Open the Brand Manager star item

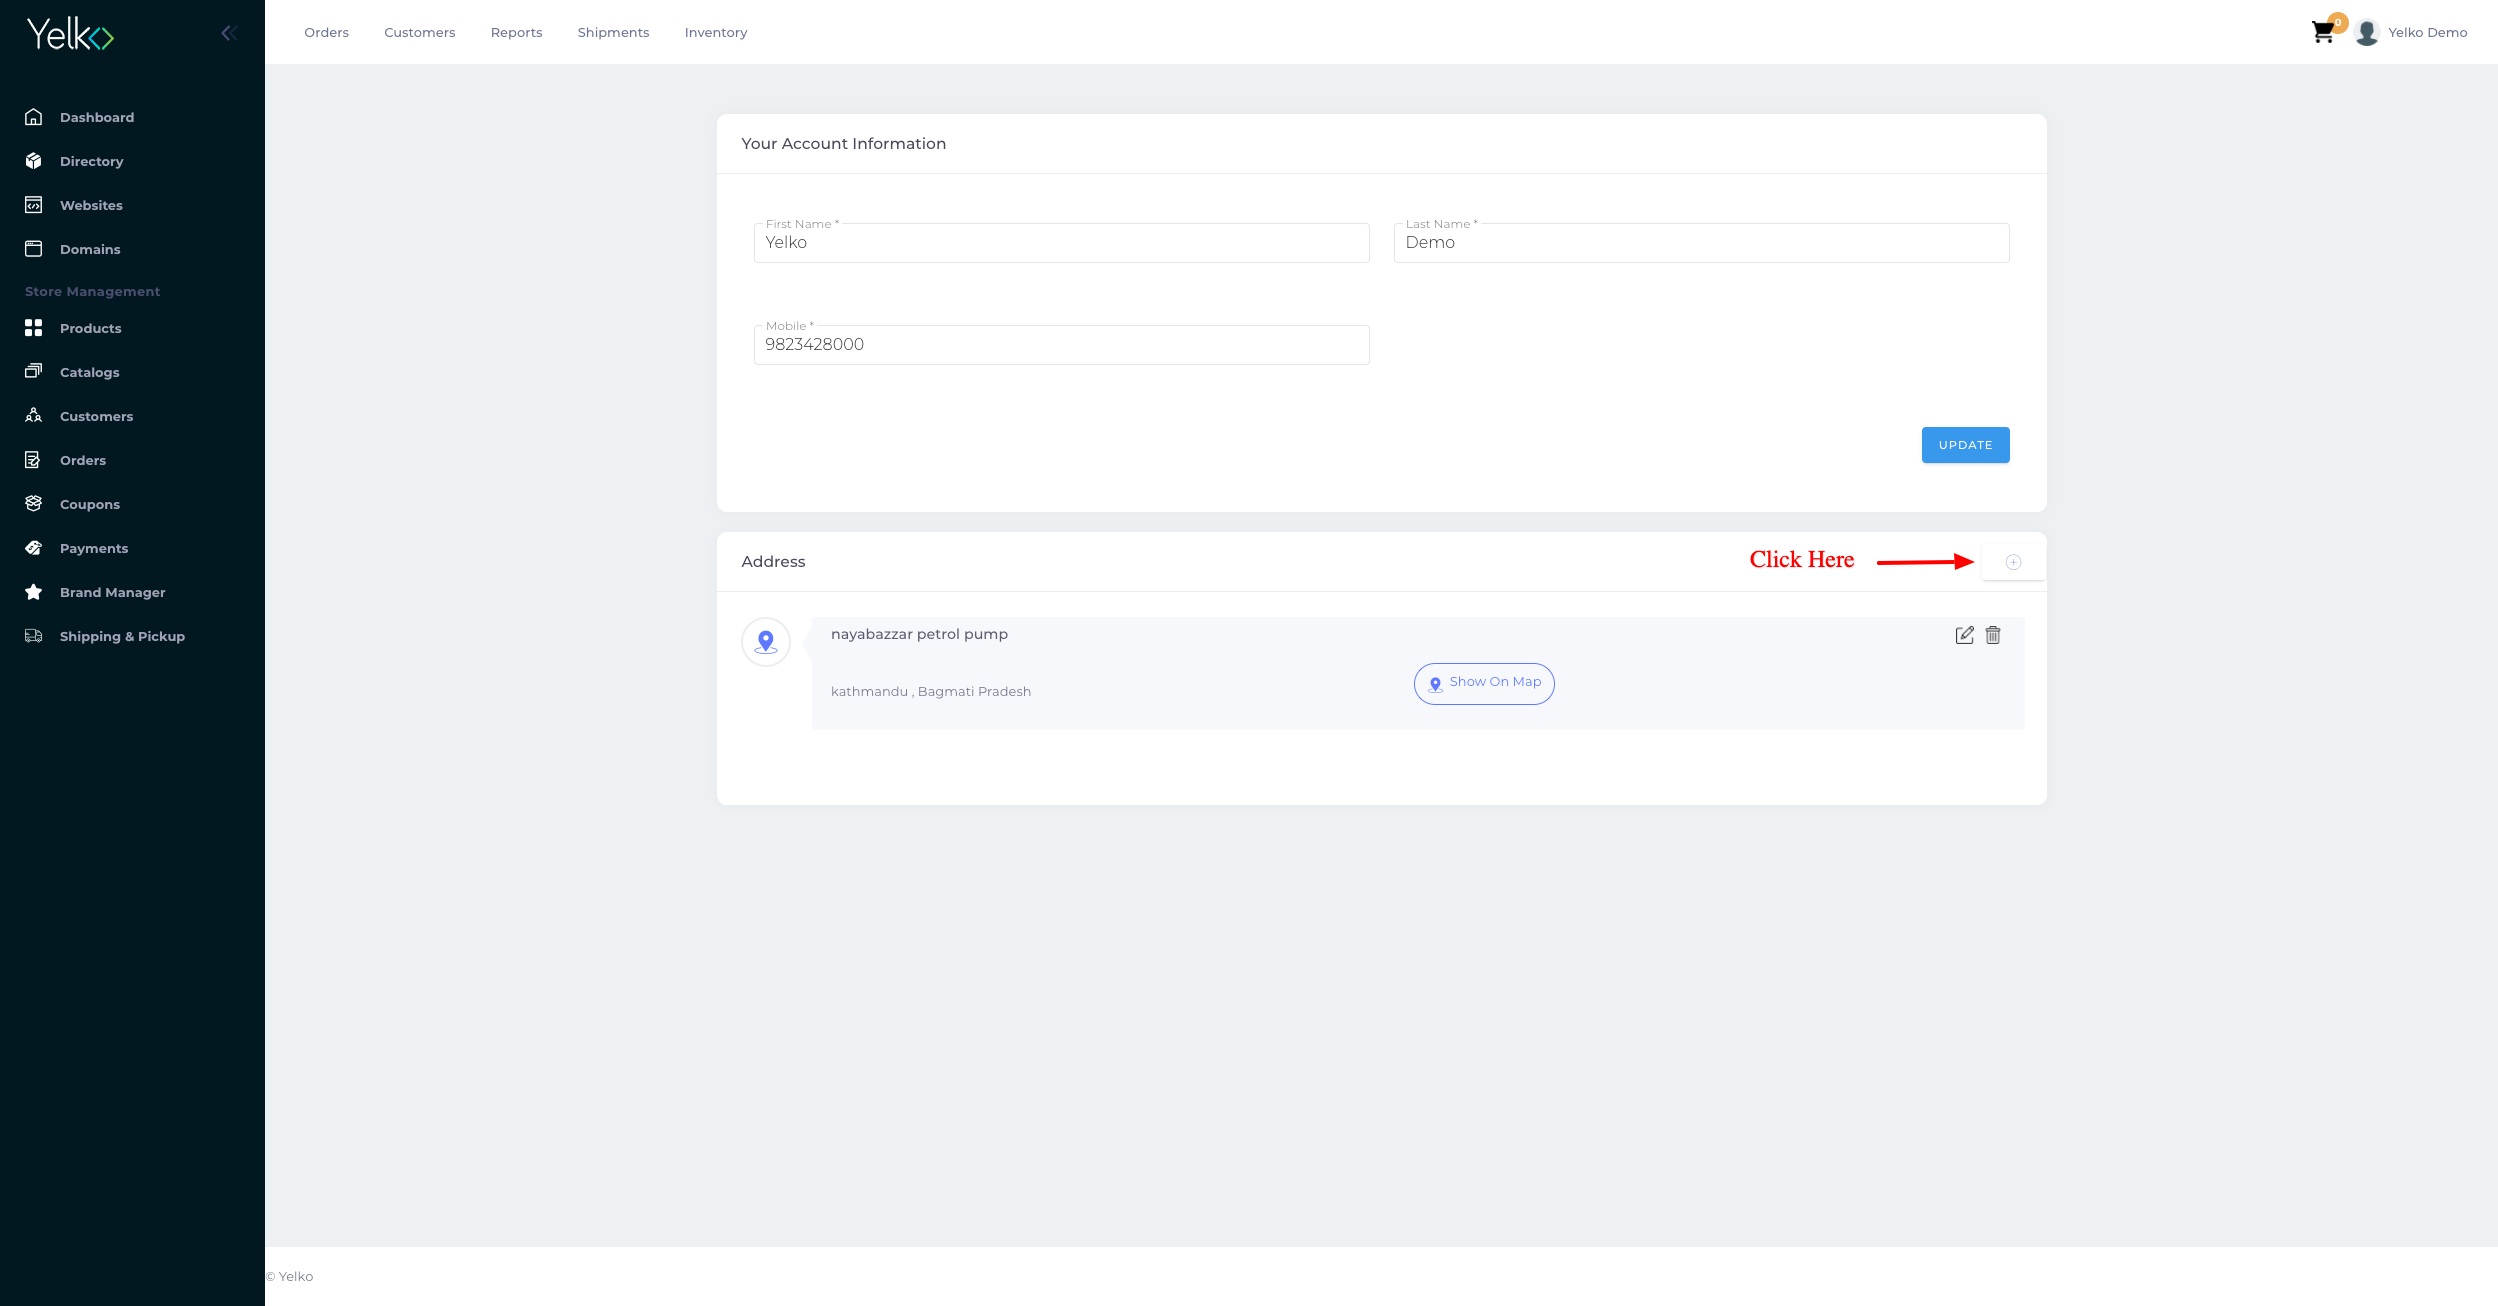112,592
